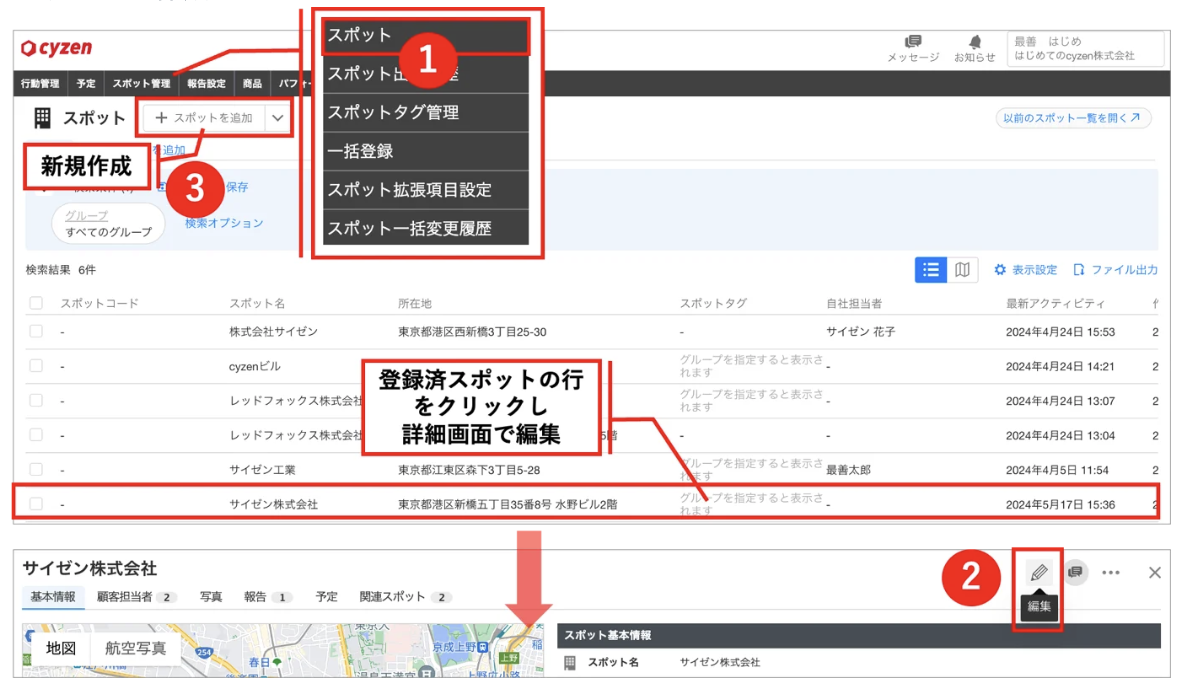Sort by 最新アクティビティ column header
The width and height of the screenshot is (1186, 694).
click(1055, 303)
